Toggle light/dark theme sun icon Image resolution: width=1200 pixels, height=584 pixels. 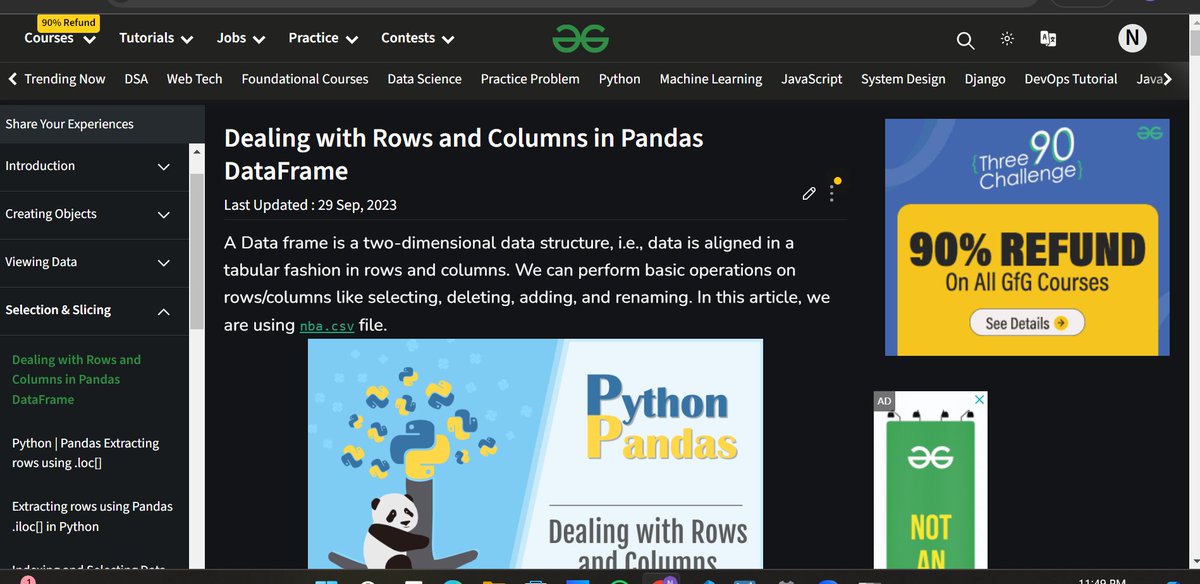pos(1007,39)
